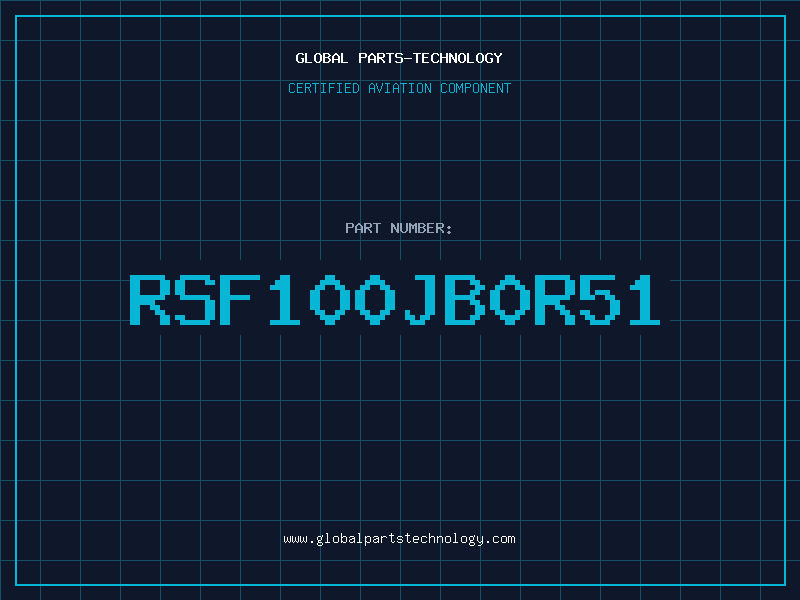Select the CERTIFIED AVIATION COMPONENT subtitle
This screenshot has height=600, width=800.
click(399, 88)
